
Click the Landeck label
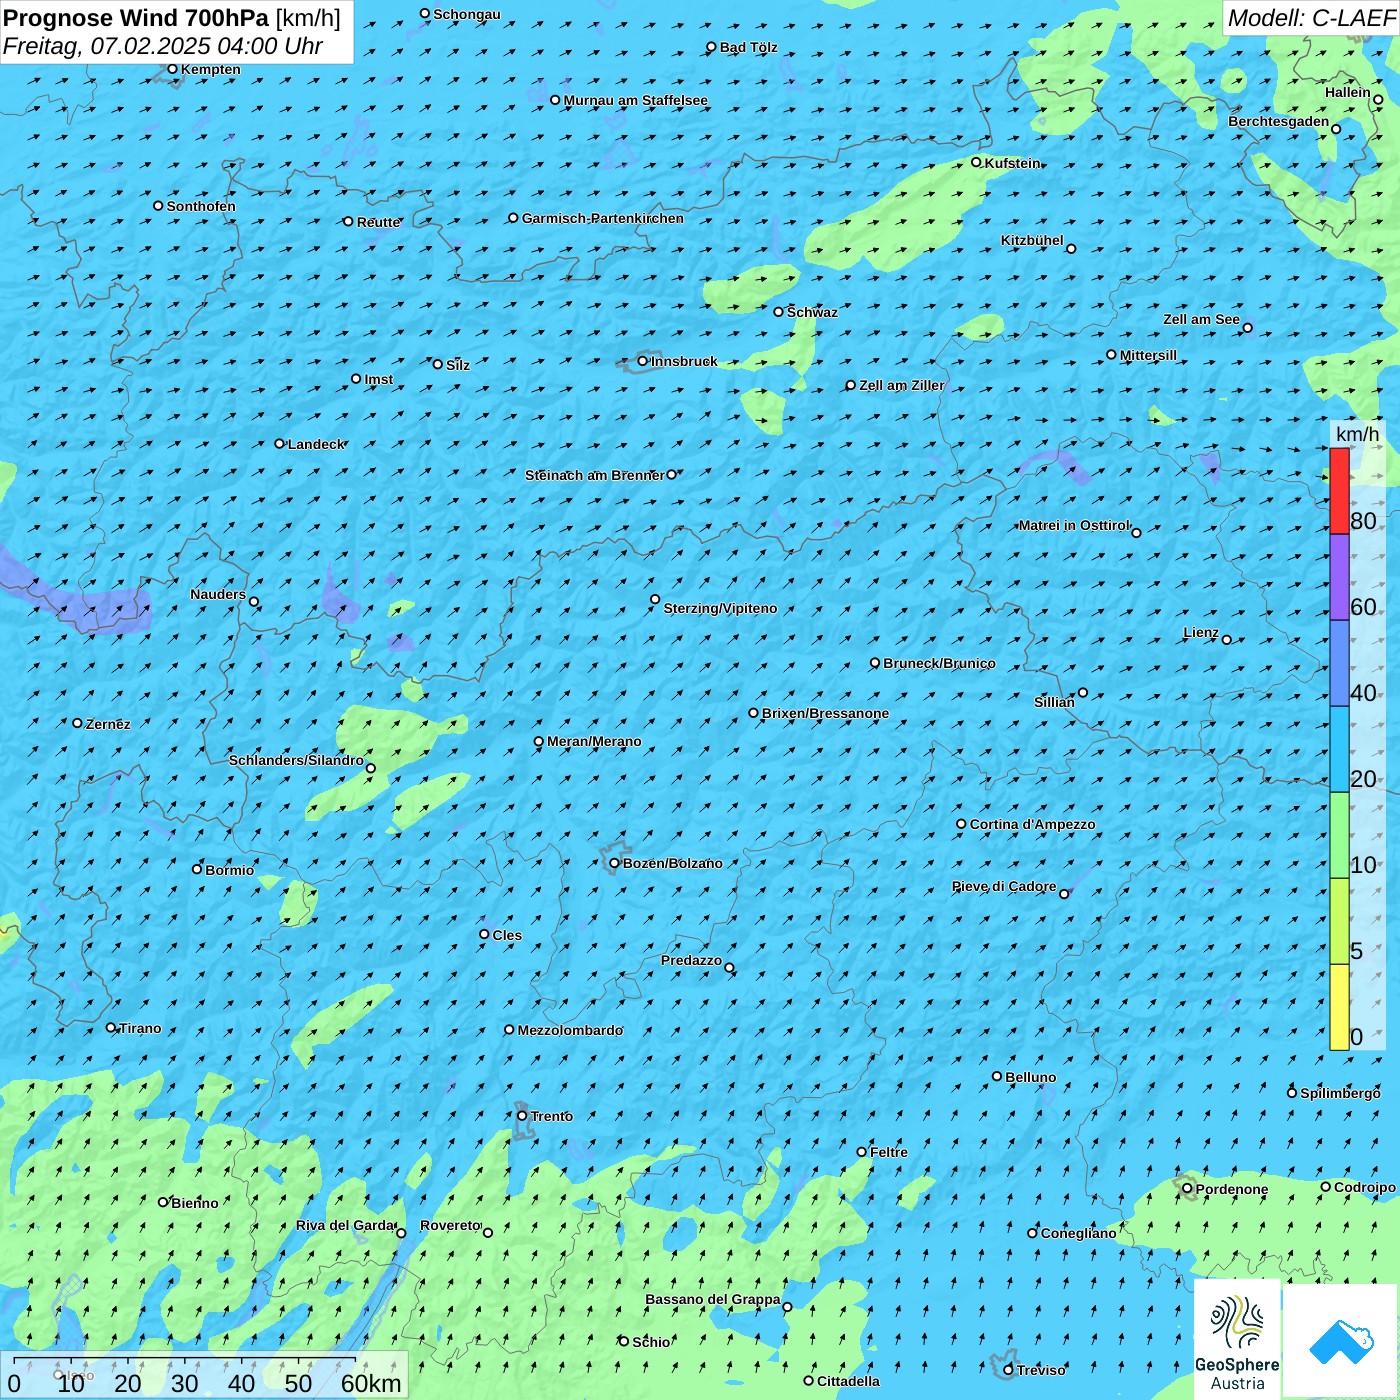pos(316,444)
